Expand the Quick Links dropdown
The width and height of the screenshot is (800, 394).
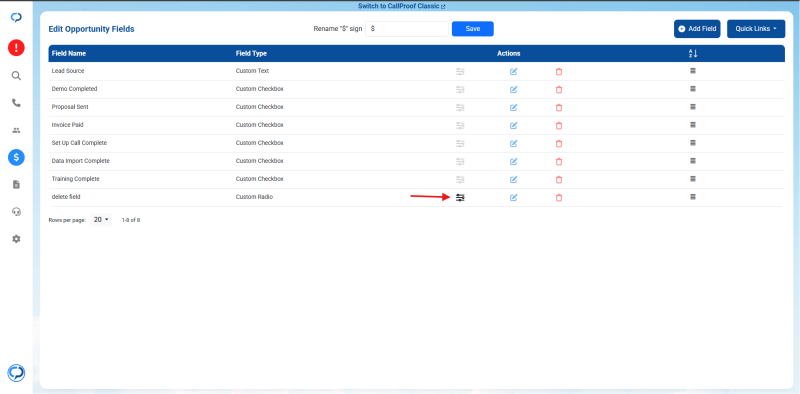click(756, 29)
